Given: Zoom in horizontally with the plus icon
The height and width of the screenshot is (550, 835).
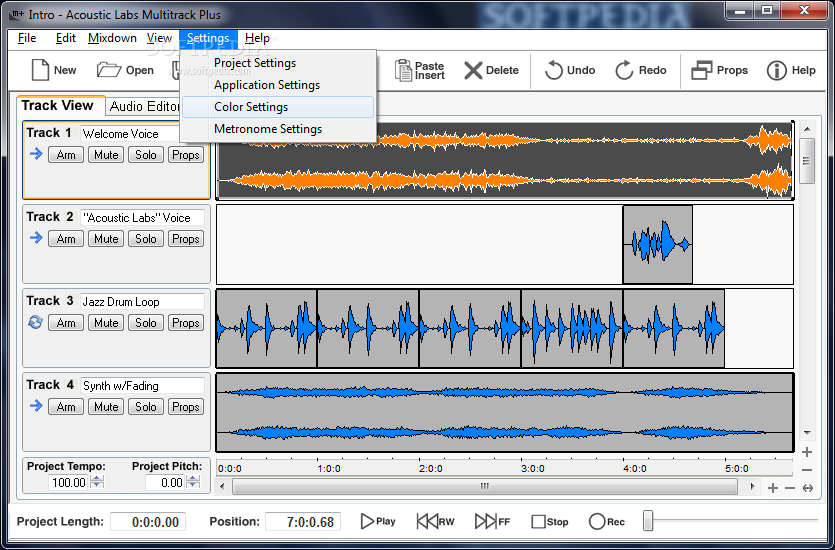Looking at the screenshot, I should pyautogui.click(x=773, y=488).
